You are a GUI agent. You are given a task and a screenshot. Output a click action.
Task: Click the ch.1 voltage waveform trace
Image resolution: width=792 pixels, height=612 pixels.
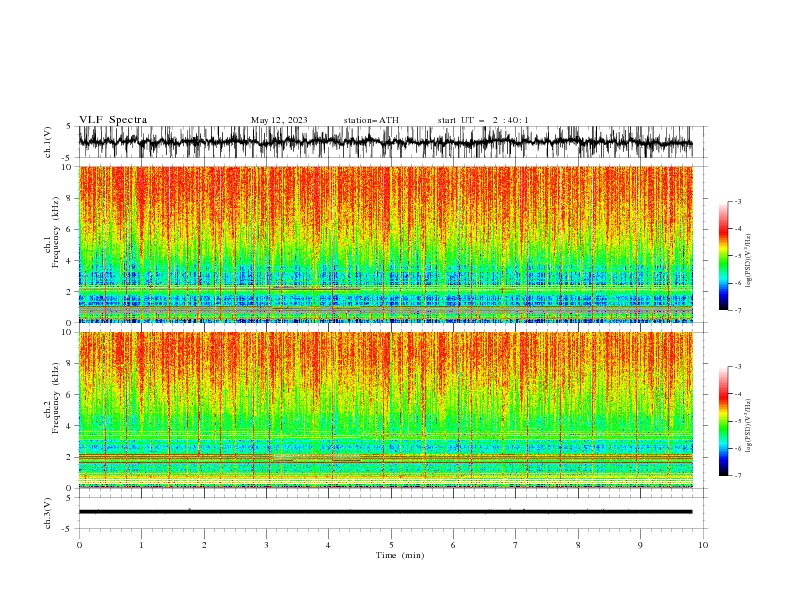pos(385,142)
